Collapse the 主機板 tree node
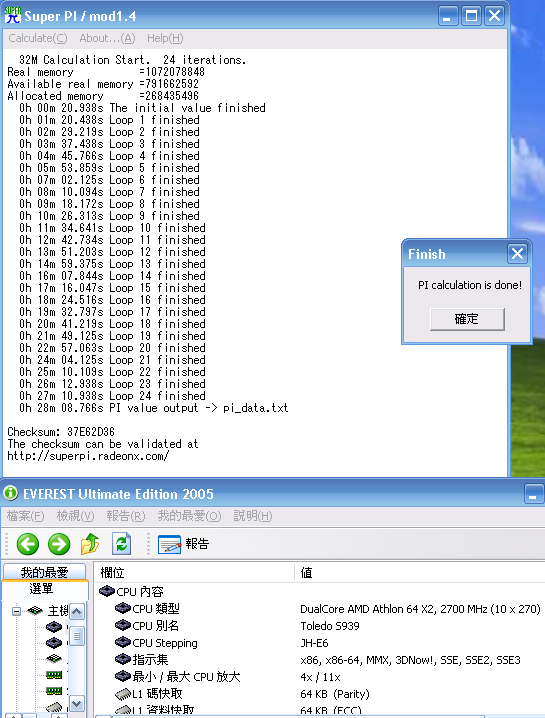545x718 pixels. point(16,611)
